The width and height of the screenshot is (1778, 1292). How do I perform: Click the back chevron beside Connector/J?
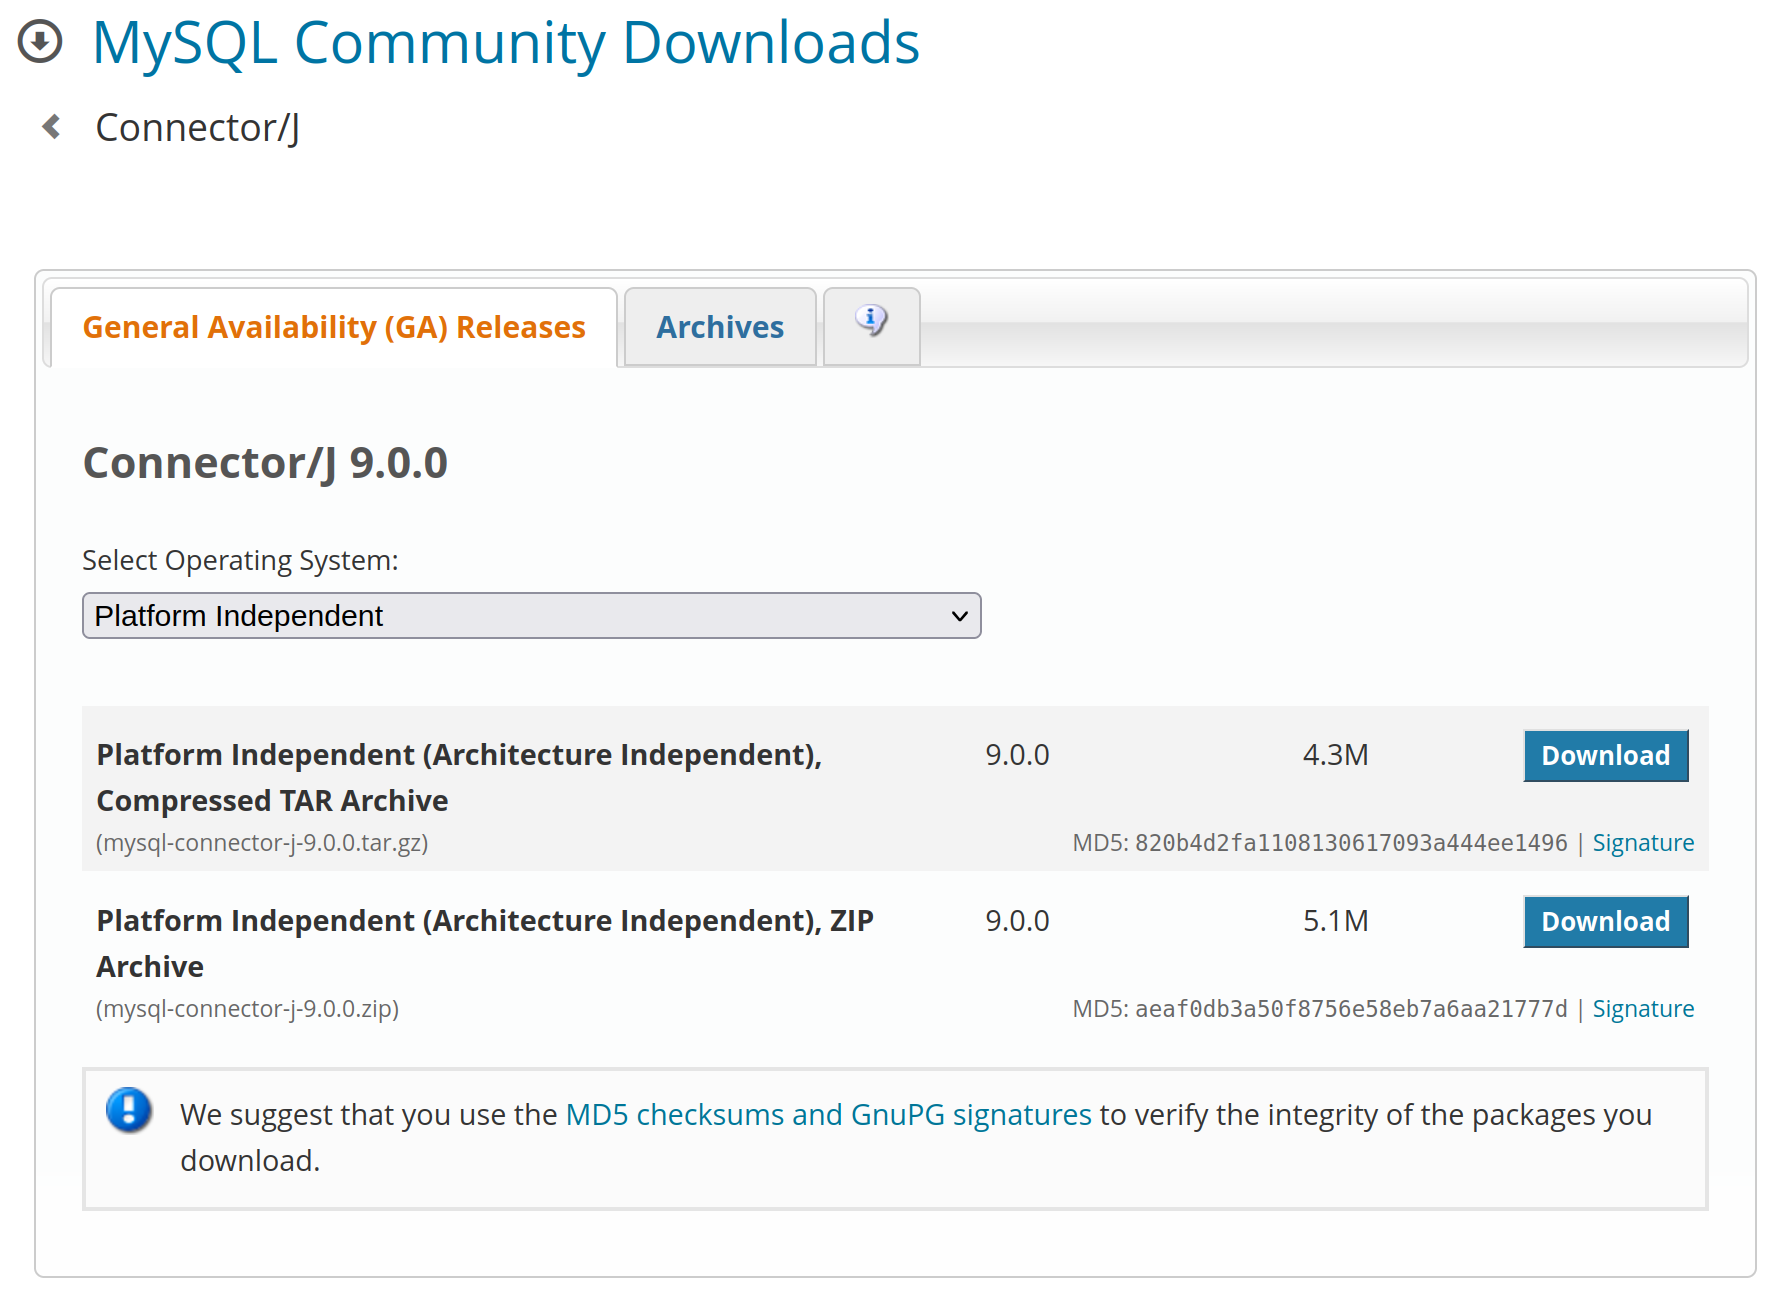click(x=52, y=127)
